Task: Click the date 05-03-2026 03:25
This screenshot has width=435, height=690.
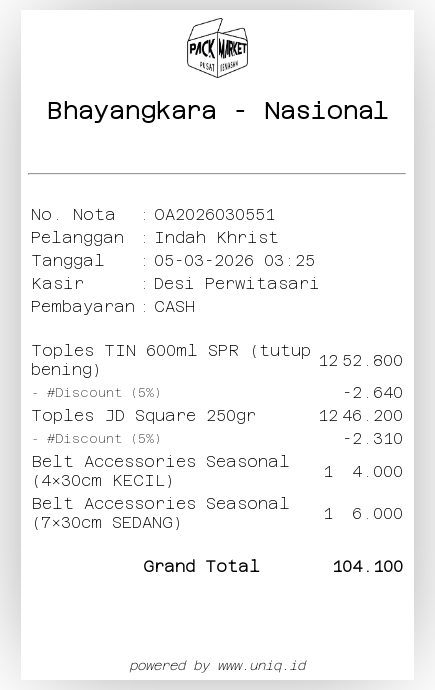Action: pyautogui.click(x=234, y=261)
